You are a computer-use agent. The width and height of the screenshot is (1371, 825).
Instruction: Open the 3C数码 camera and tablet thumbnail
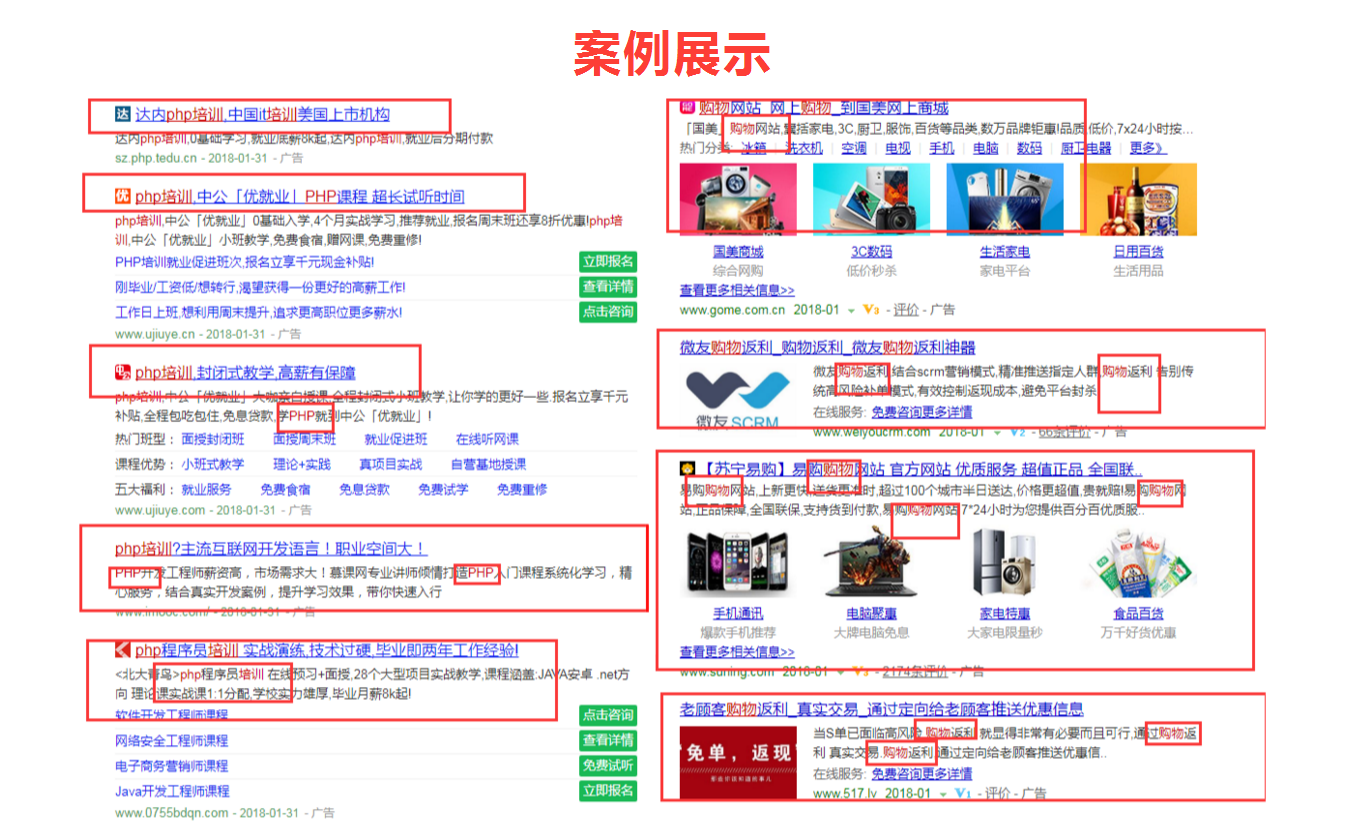[x=871, y=199]
